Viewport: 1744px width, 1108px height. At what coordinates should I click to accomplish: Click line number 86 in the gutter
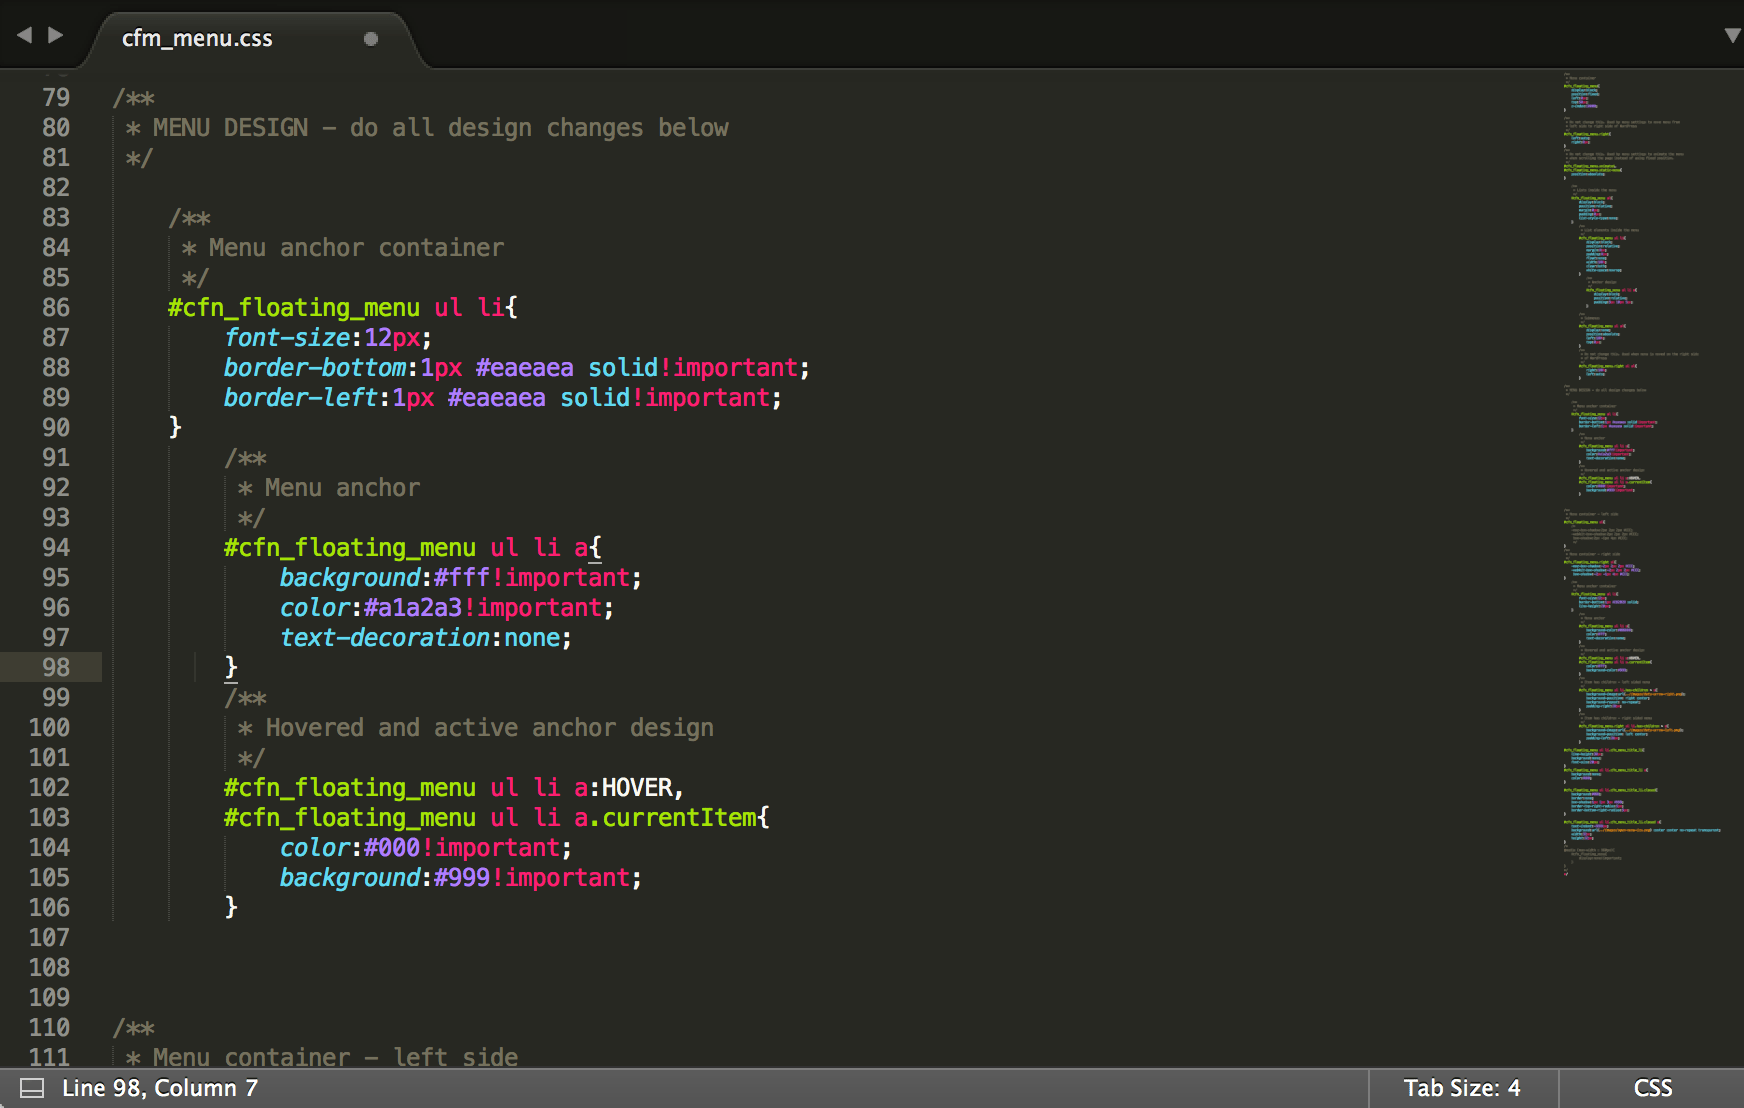pyautogui.click(x=56, y=307)
